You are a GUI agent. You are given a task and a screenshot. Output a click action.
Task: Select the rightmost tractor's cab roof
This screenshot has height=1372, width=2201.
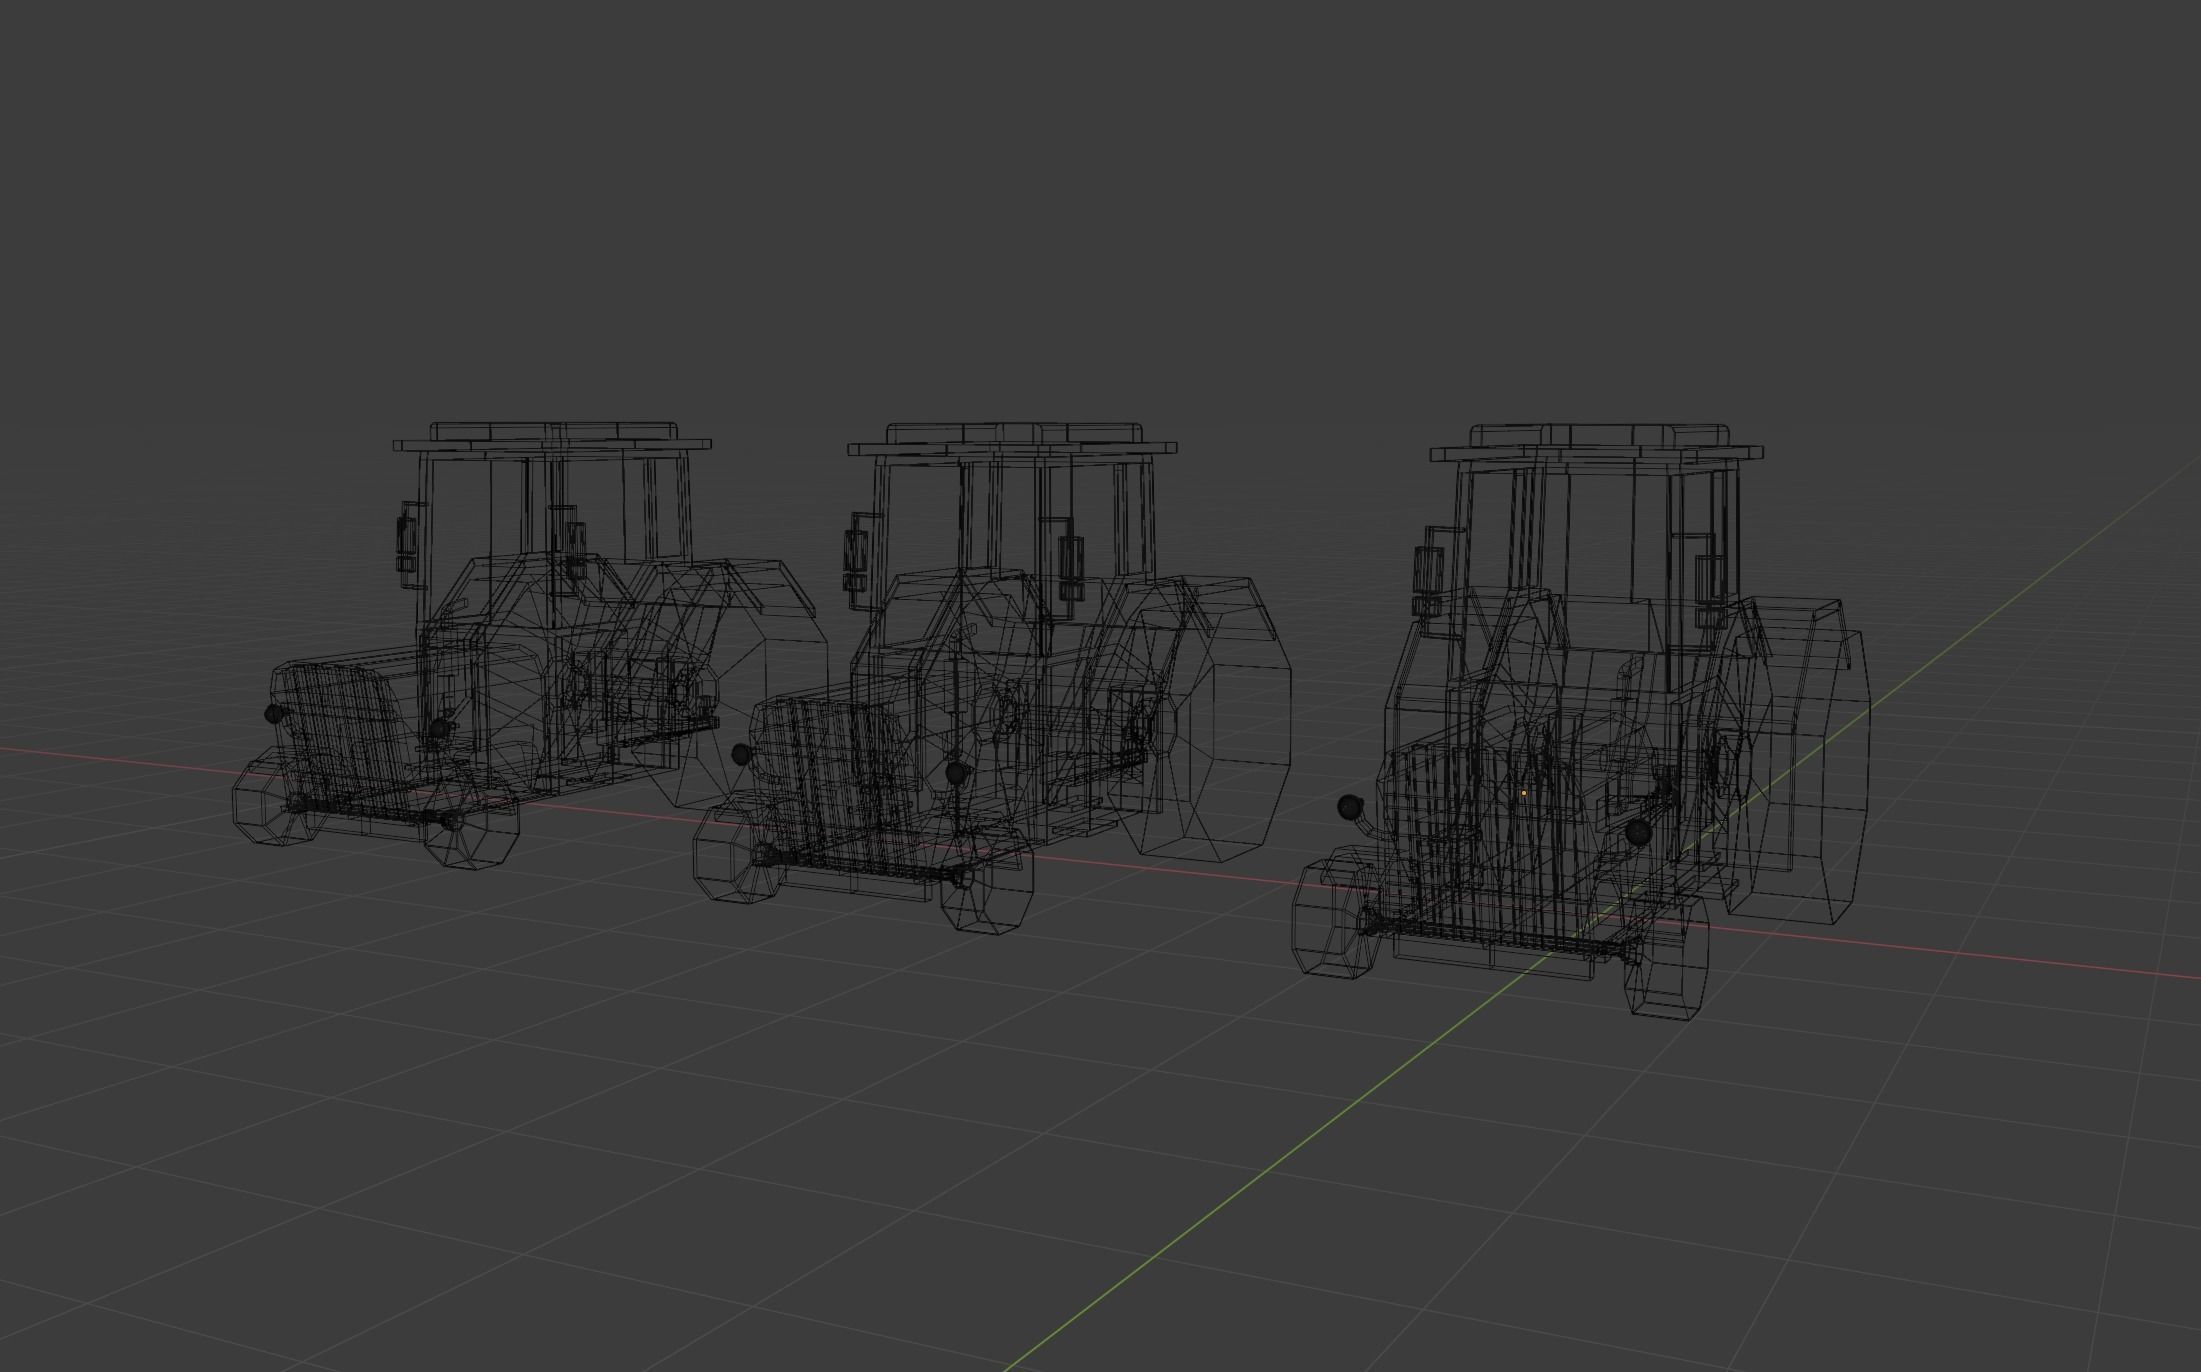click(x=1597, y=443)
